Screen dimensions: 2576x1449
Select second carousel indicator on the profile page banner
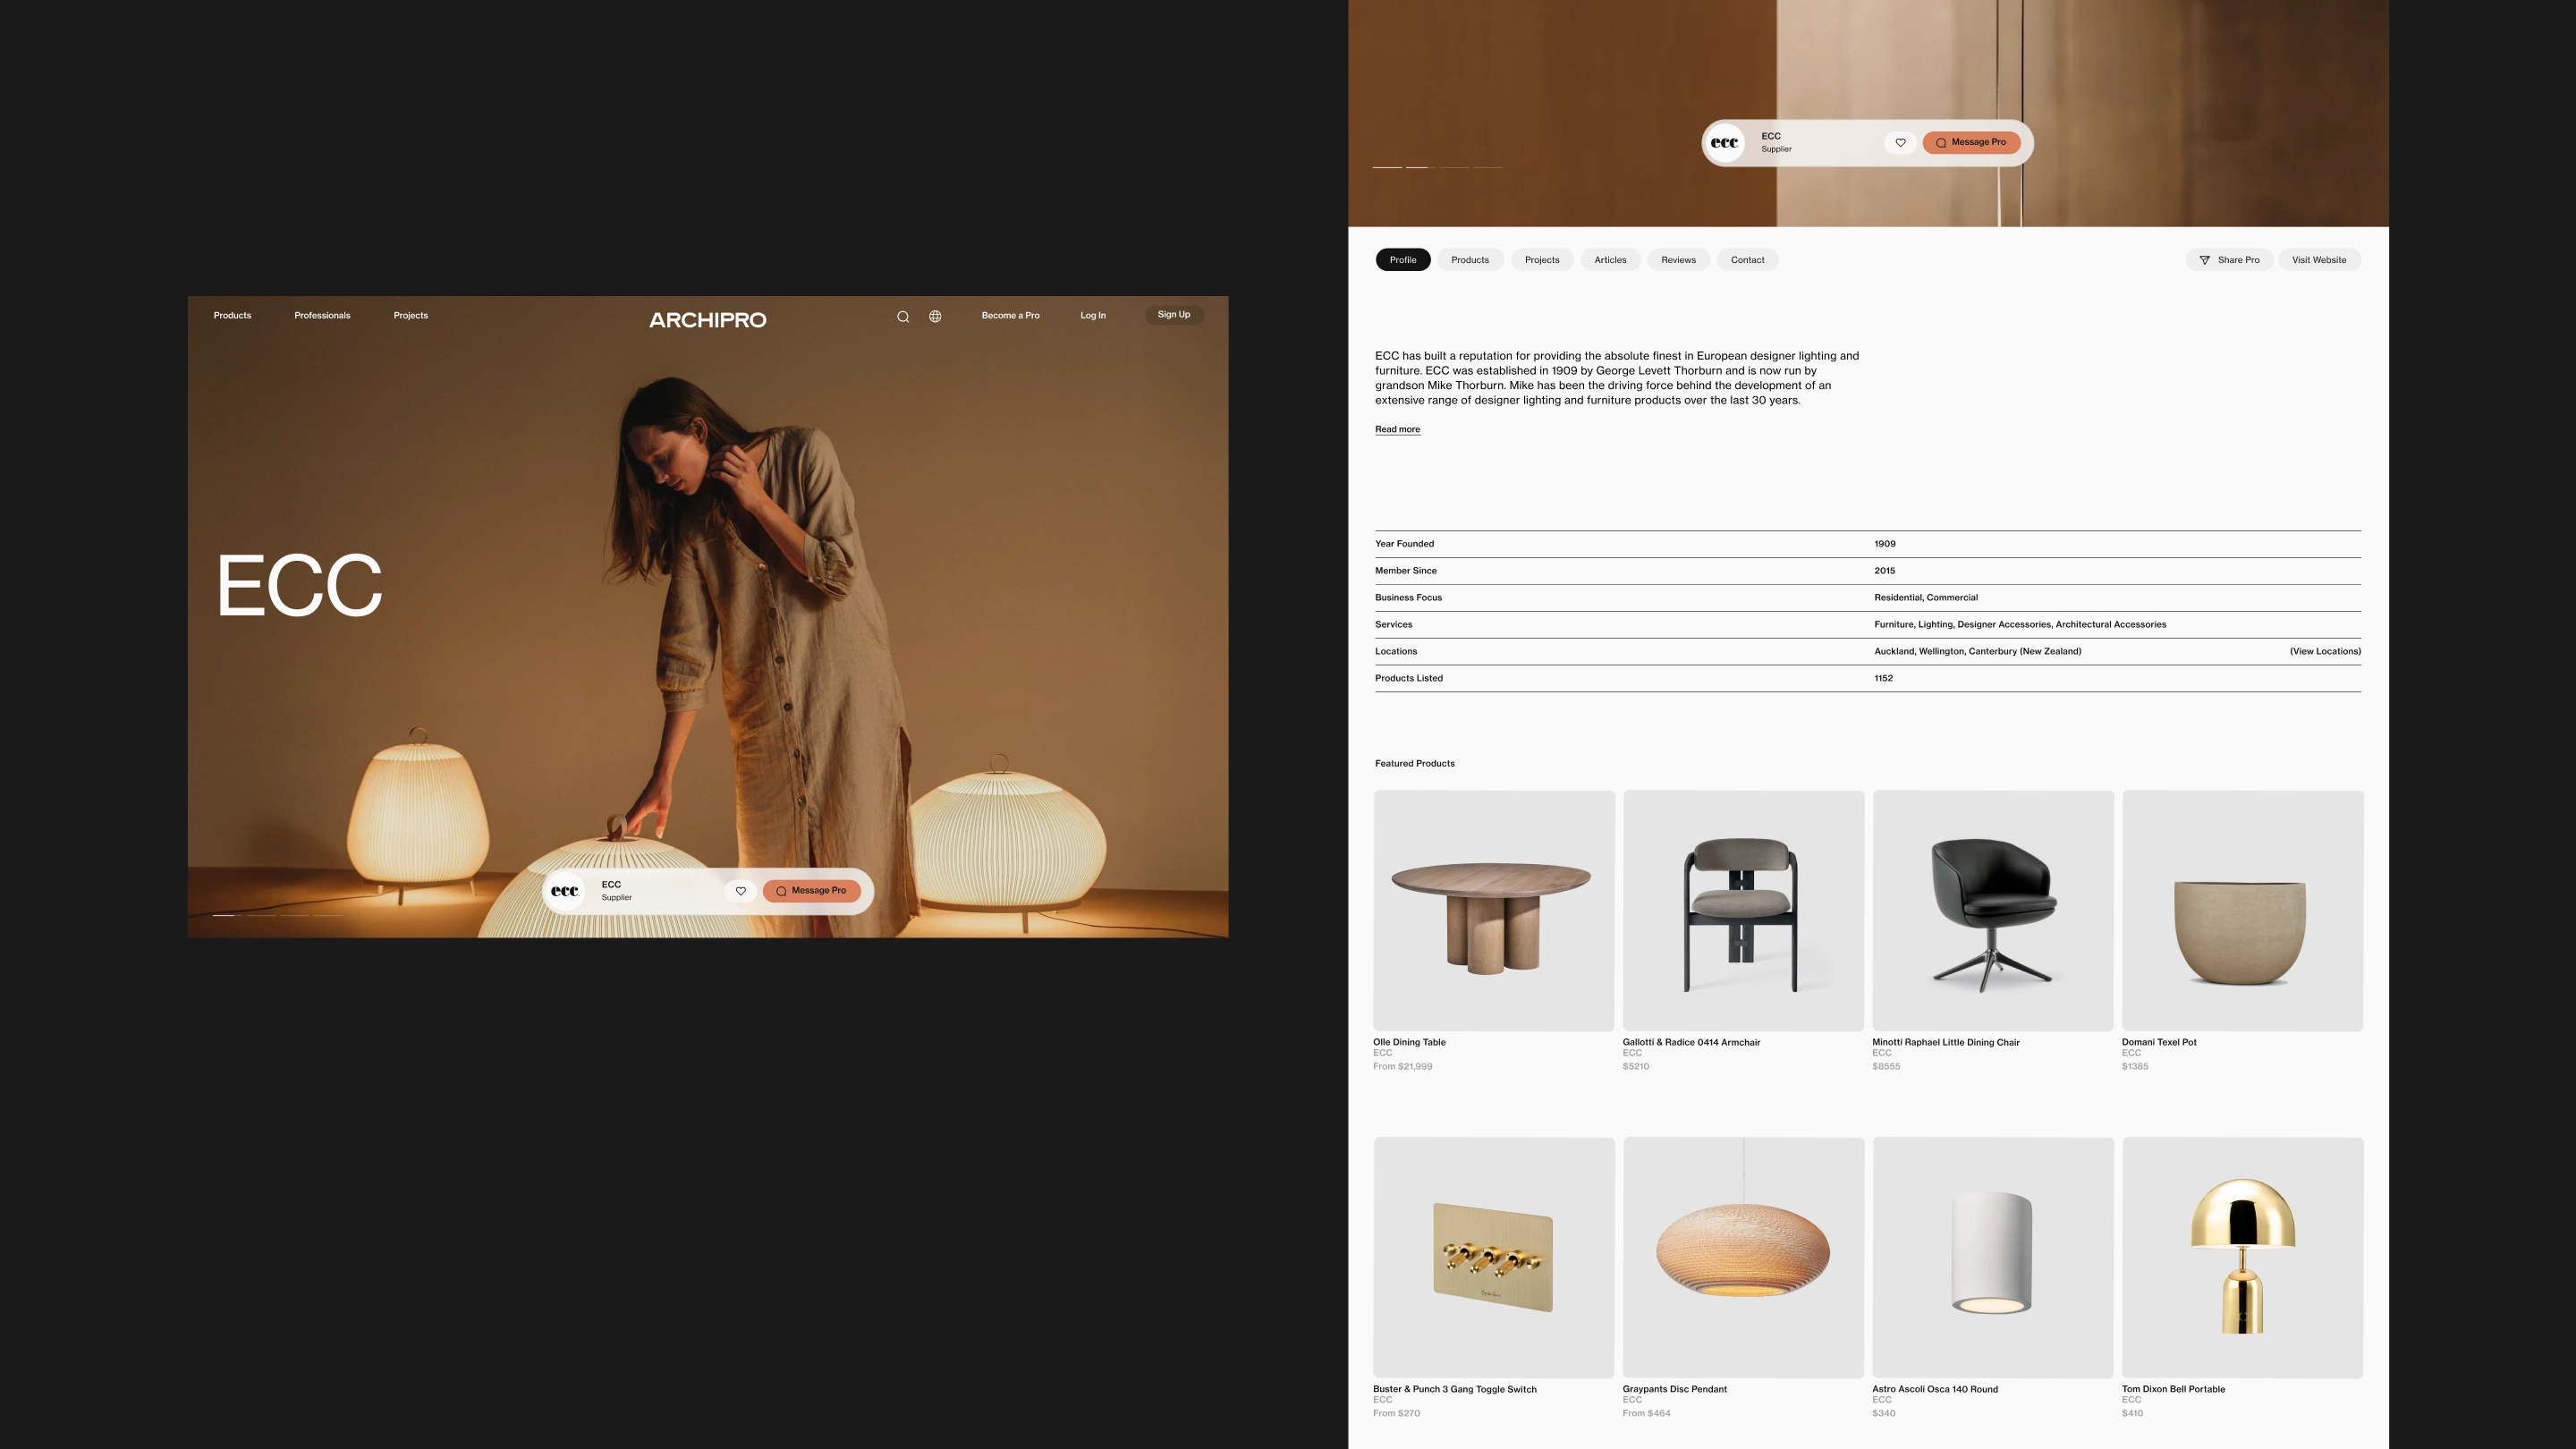(1420, 167)
